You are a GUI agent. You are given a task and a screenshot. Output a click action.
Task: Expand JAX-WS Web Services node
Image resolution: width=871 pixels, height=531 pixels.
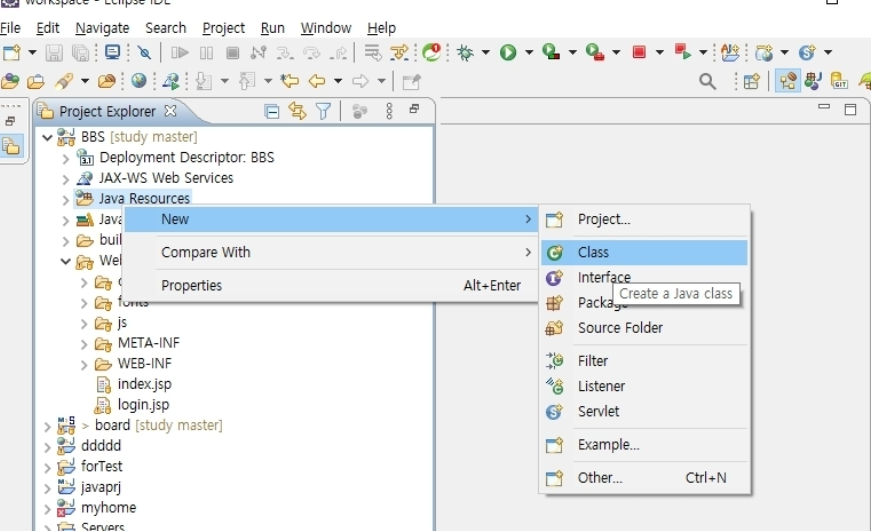tap(66, 179)
